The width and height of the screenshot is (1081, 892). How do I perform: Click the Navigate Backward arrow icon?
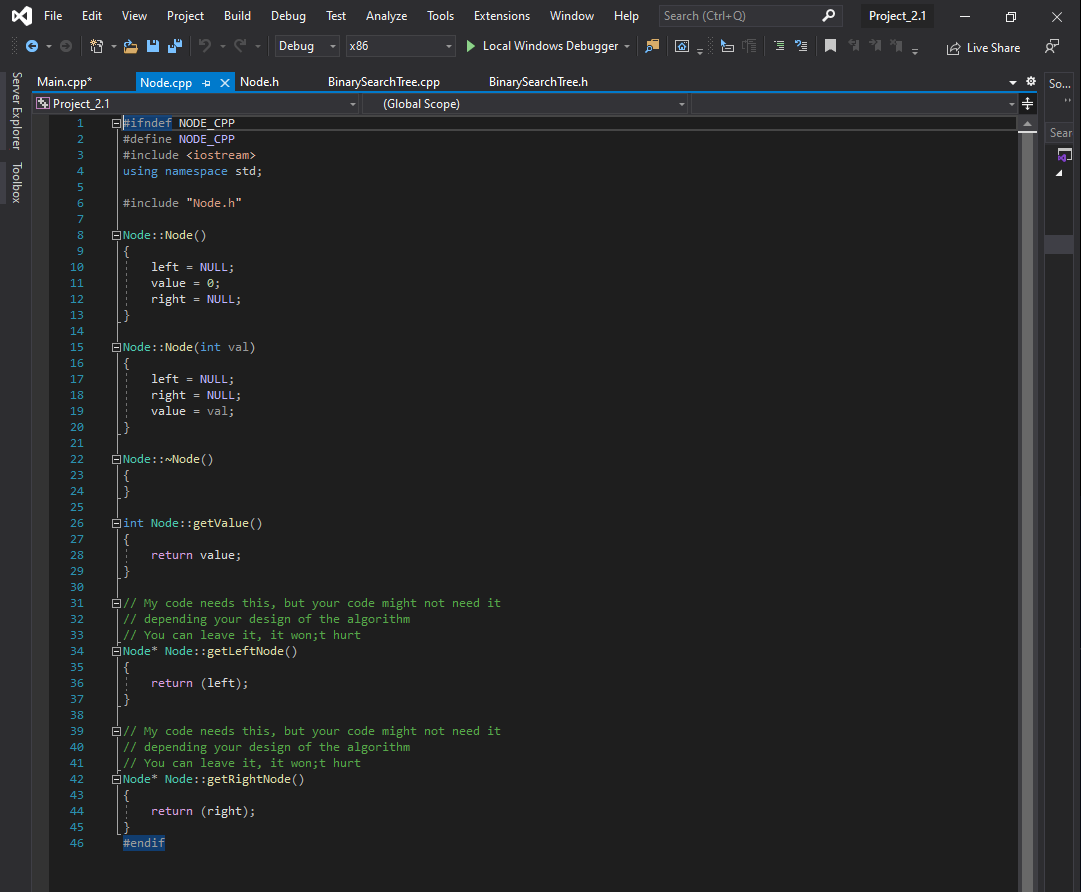pos(32,46)
